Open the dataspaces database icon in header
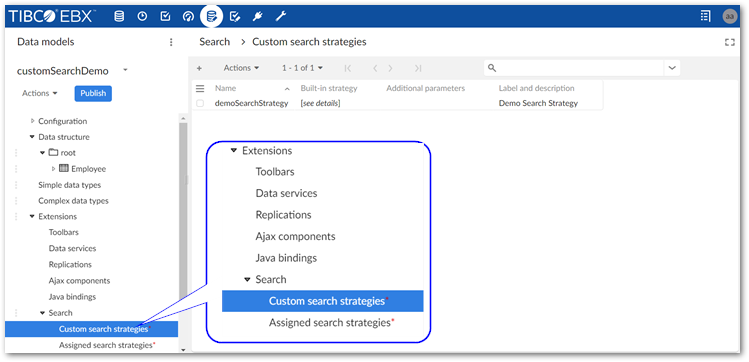Screen dimensions: 749x362 point(119,17)
